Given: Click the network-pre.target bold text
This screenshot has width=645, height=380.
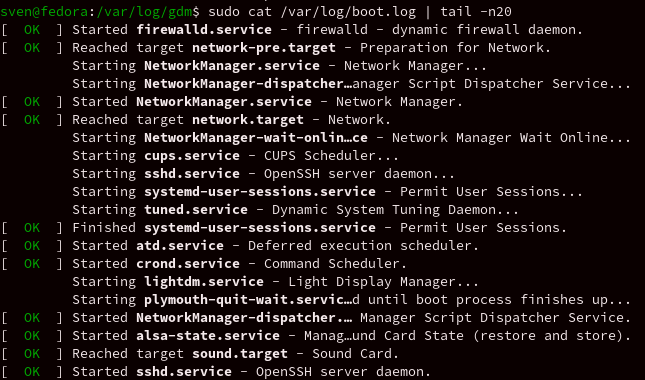Looking at the screenshot, I should [x=264, y=48].
